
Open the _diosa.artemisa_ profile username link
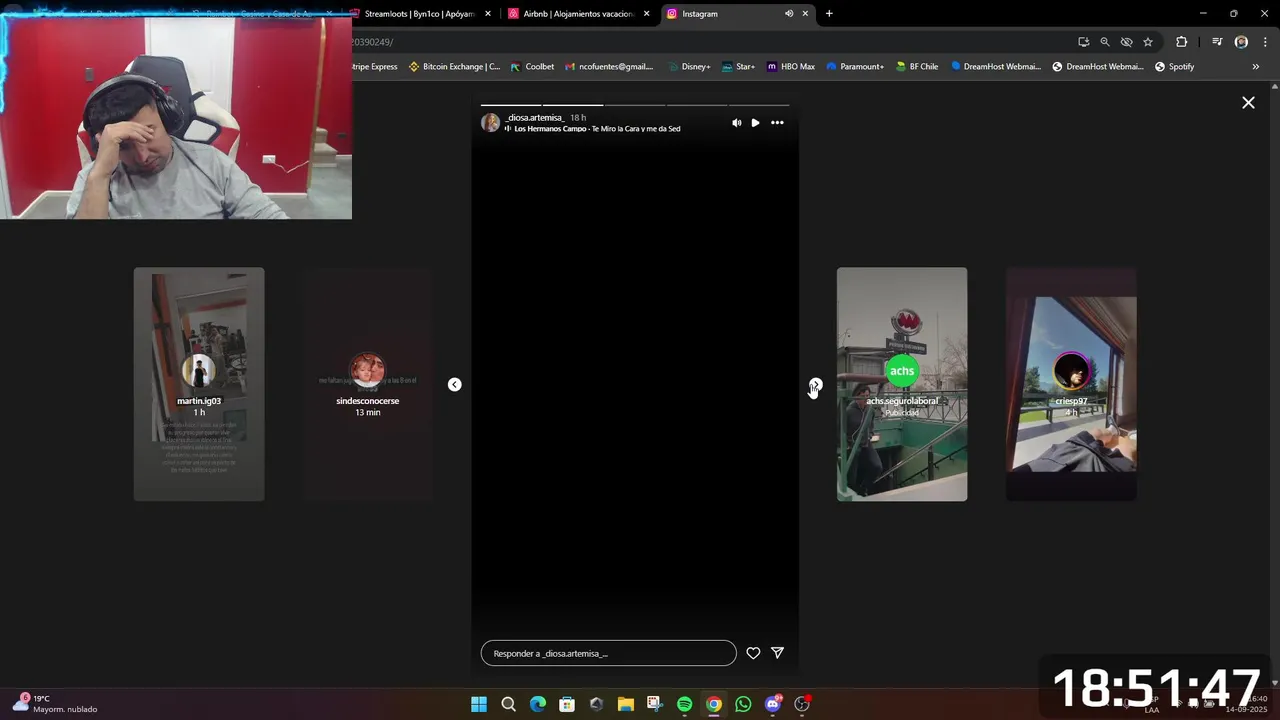(535, 117)
